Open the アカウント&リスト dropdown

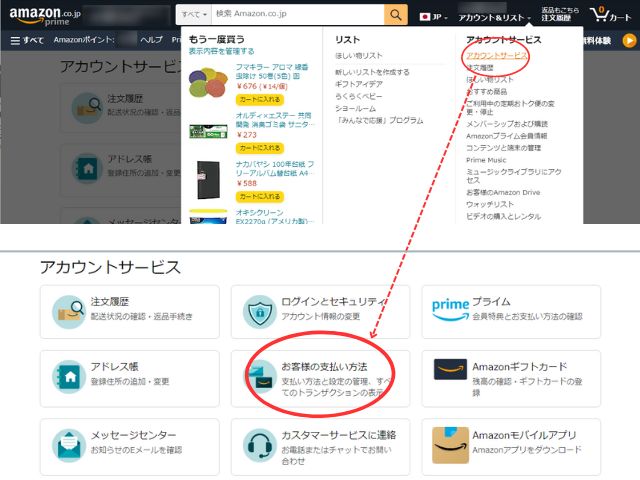tap(494, 18)
